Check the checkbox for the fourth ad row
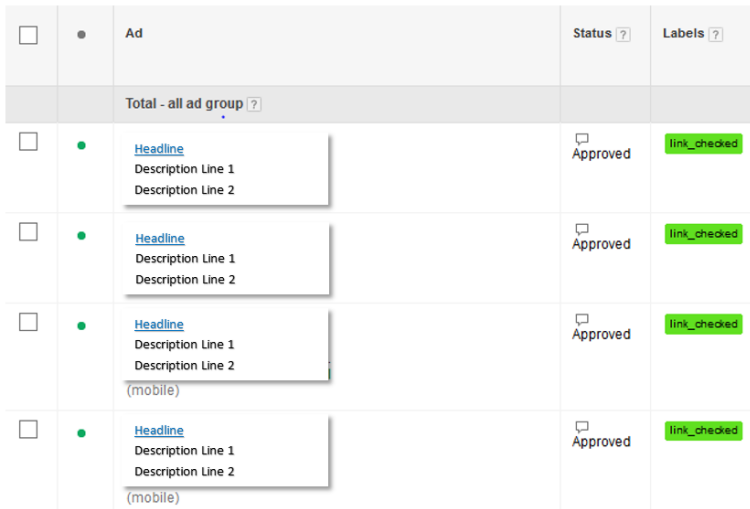 point(28,429)
